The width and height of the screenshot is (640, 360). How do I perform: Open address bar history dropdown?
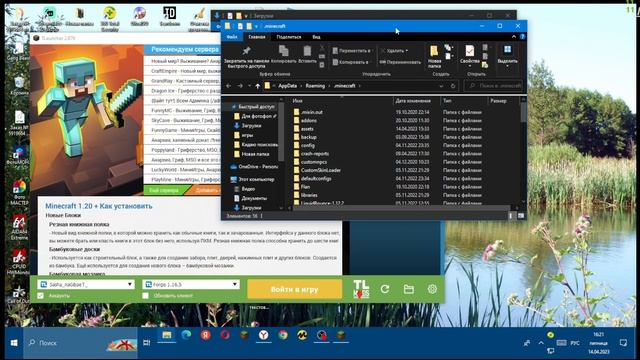point(441,86)
